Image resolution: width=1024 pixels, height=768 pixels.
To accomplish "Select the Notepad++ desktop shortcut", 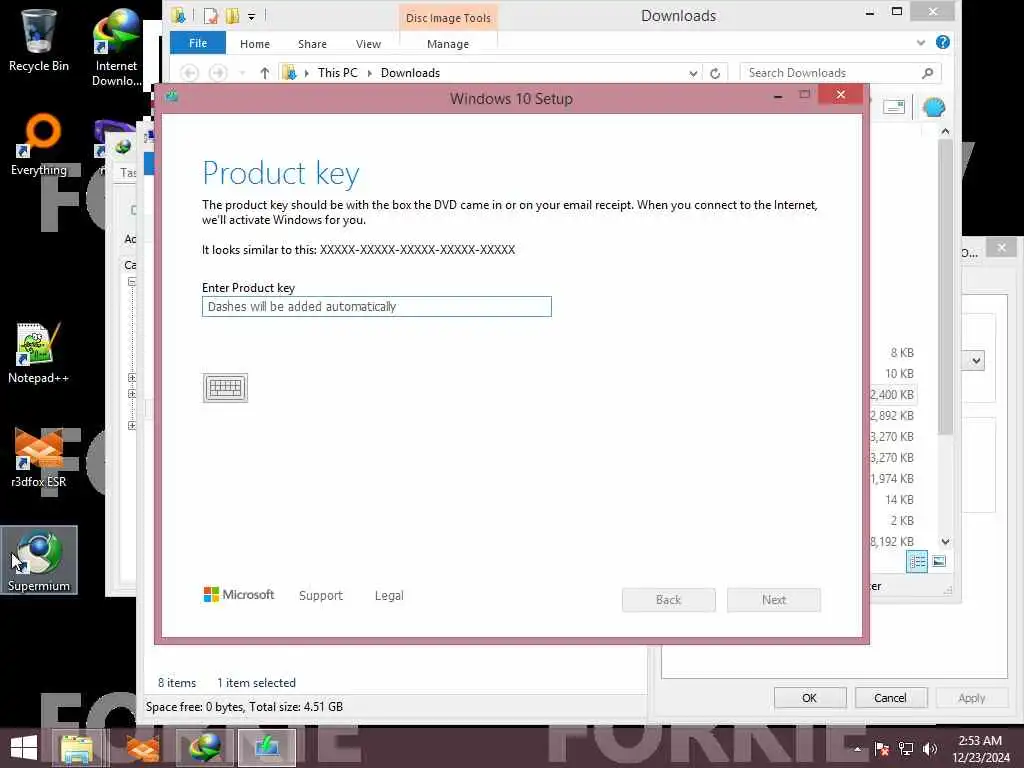I will click(x=39, y=353).
